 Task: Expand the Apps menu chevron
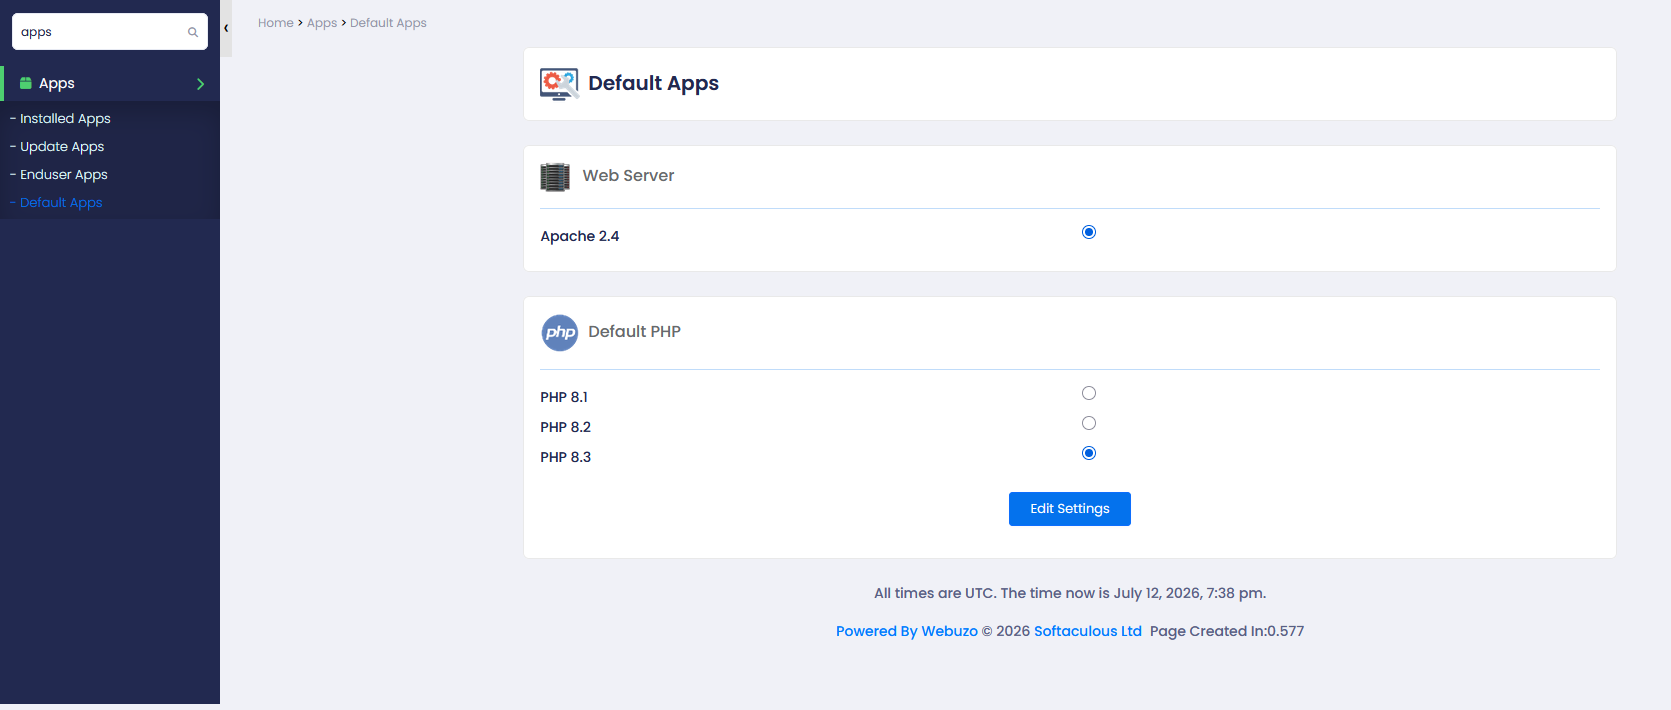200,84
